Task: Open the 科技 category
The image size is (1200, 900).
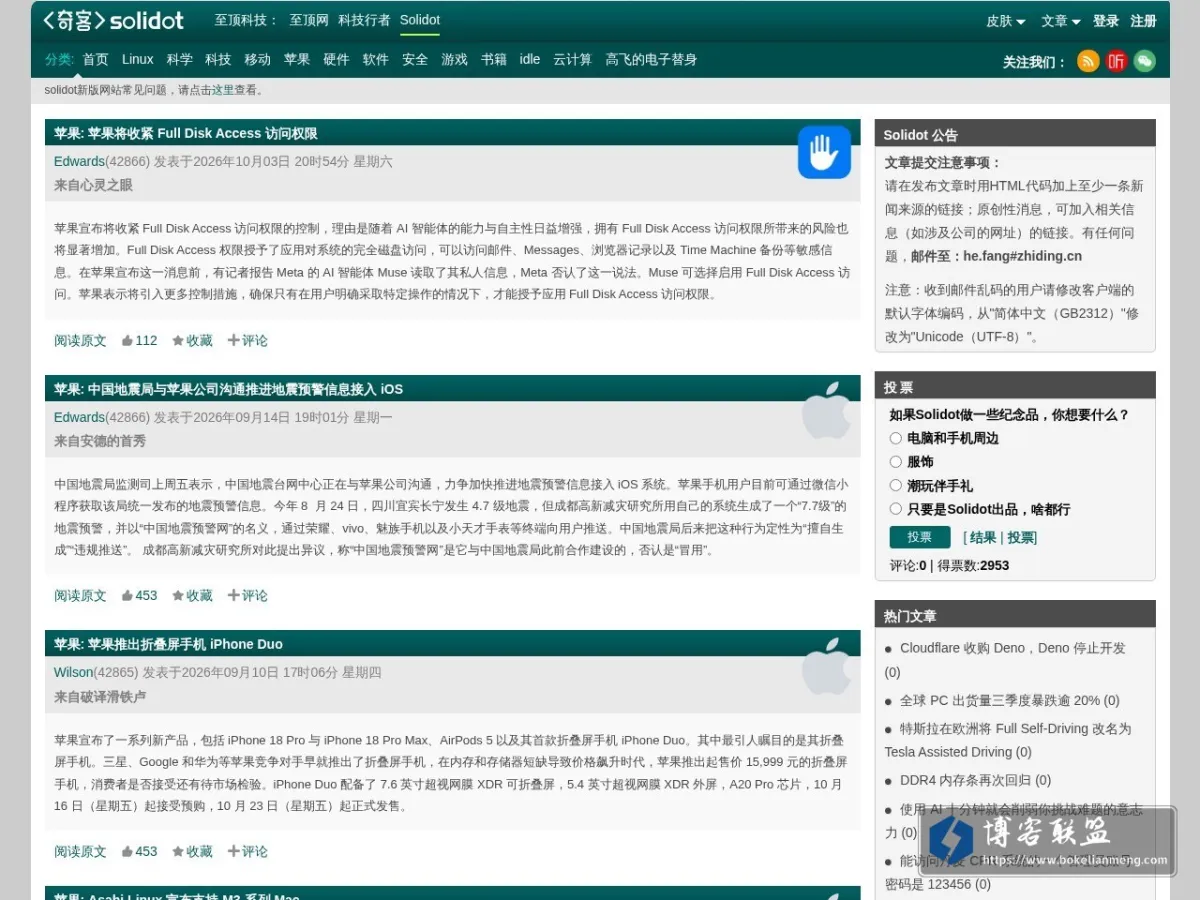Action: [218, 59]
